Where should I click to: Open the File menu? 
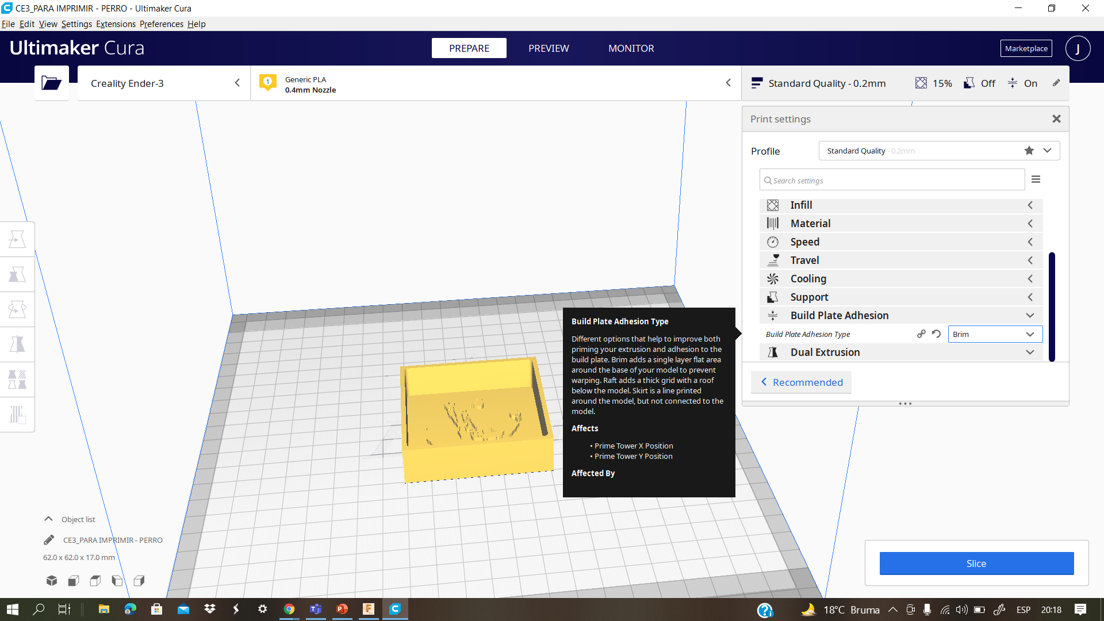8,24
